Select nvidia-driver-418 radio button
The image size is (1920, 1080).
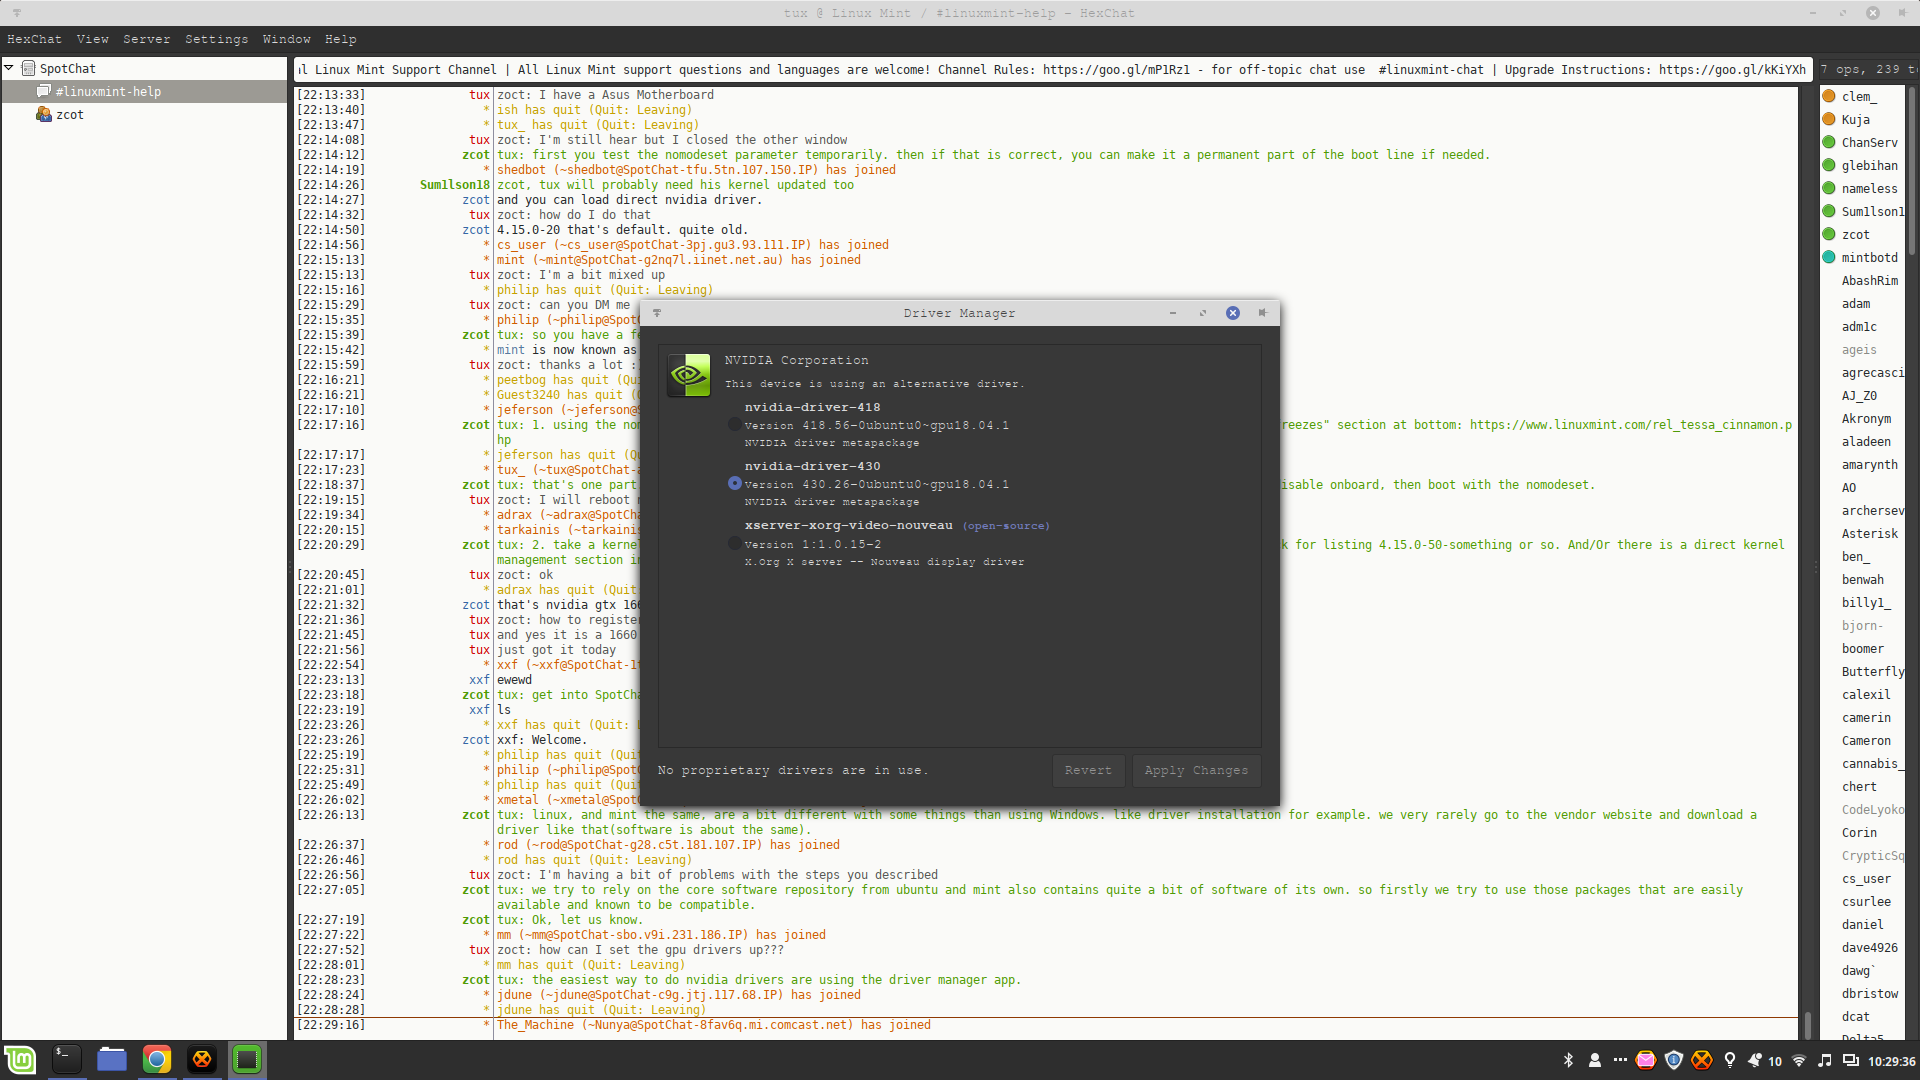(x=735, y=424)
